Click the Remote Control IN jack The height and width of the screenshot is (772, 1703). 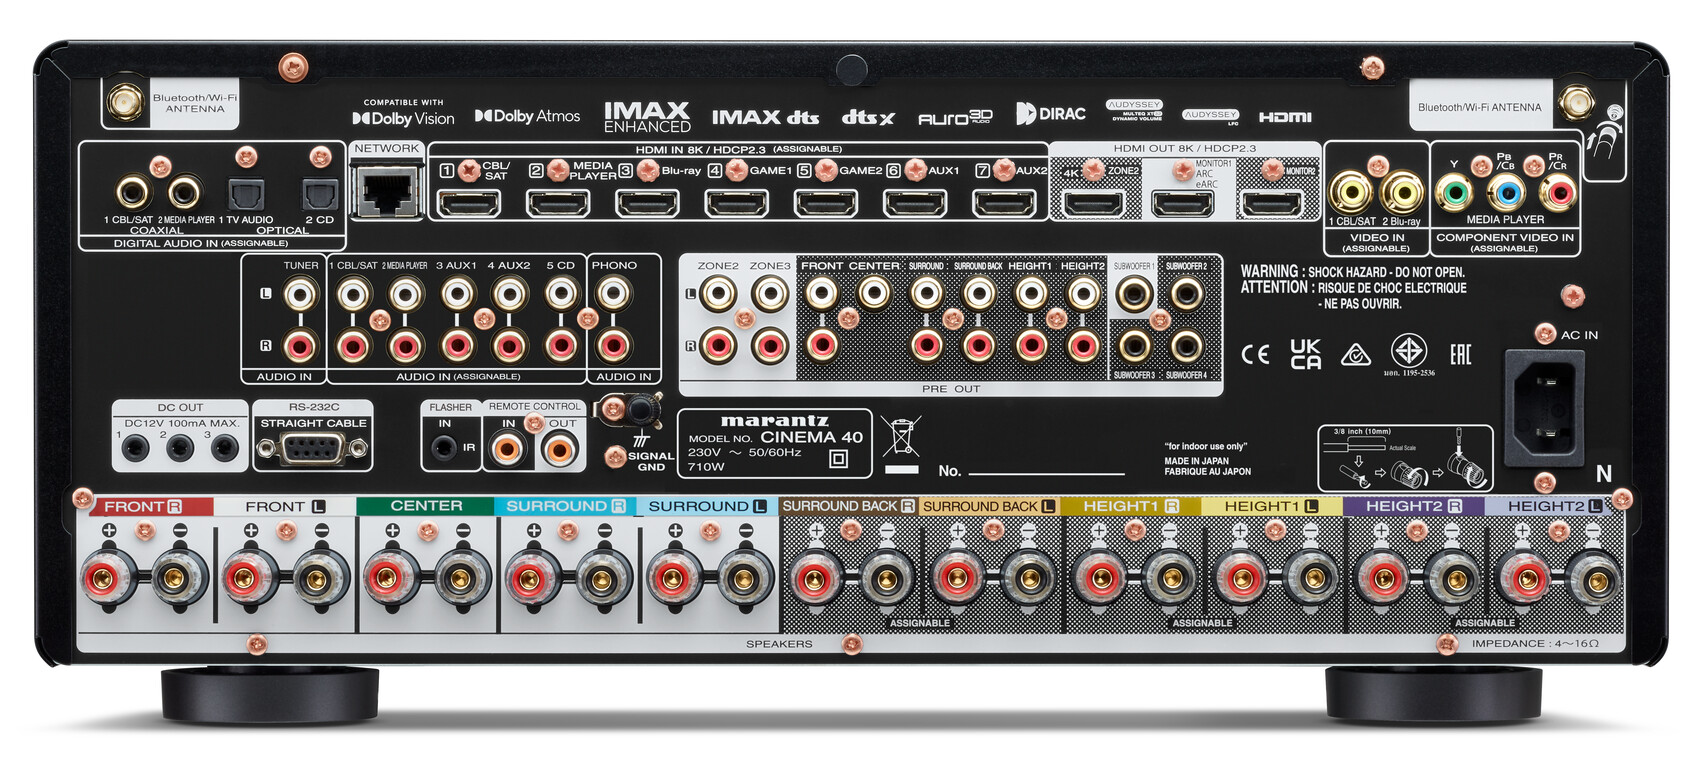coord(508,450)
